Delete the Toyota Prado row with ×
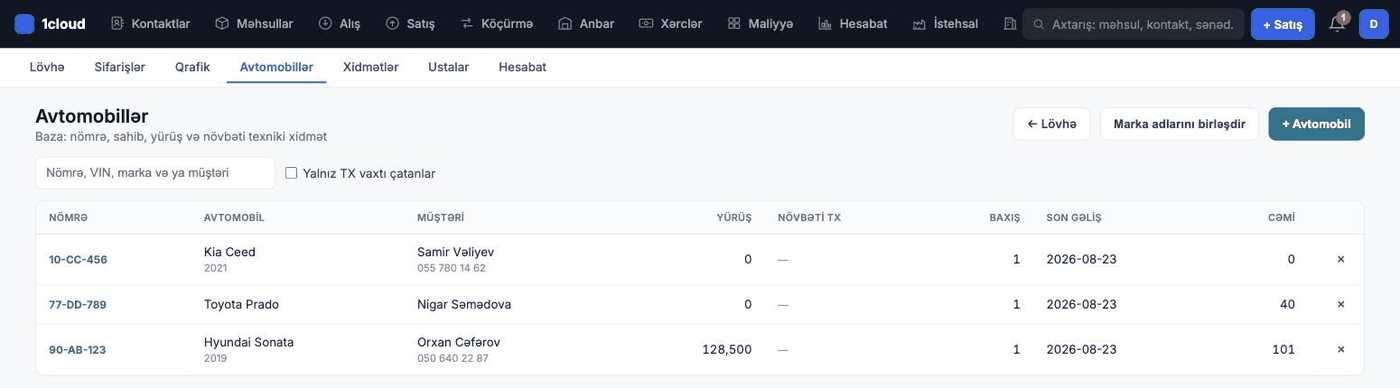 click(x=1341, y=304)
